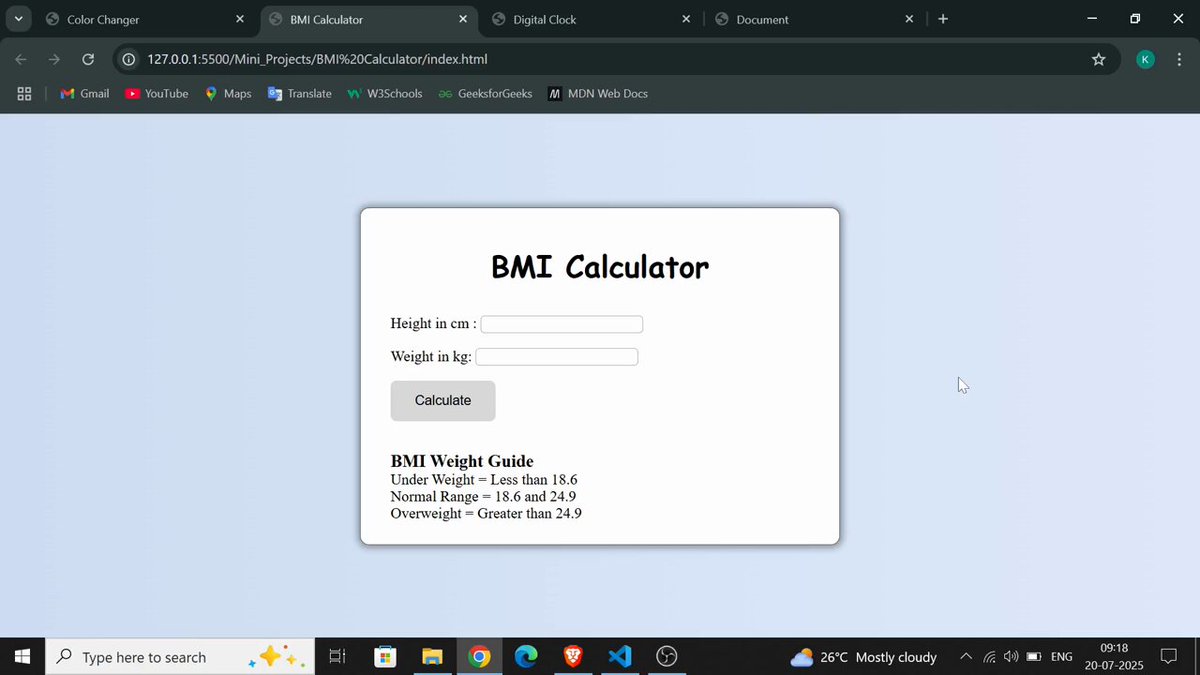The width and height of the screenshot is (1200, 675).
Task: Click the Overweight = Greater than 24.9 text
Action: 486,514
